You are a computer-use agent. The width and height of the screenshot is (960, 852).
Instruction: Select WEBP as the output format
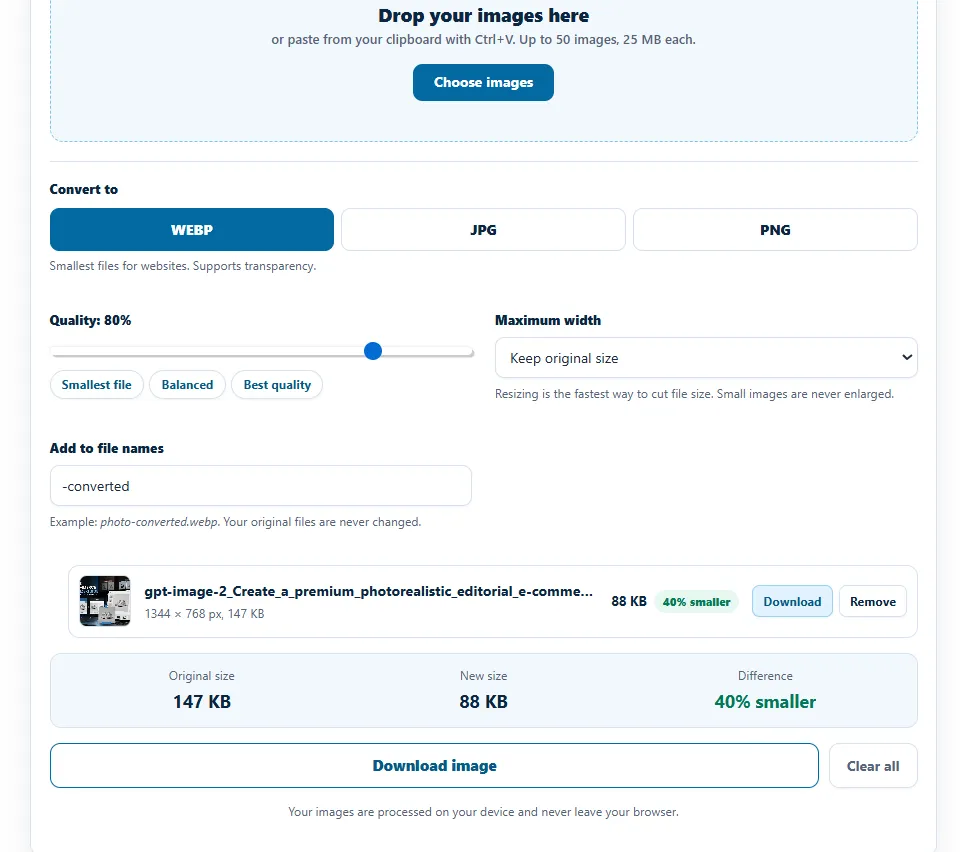click(192, 230)
